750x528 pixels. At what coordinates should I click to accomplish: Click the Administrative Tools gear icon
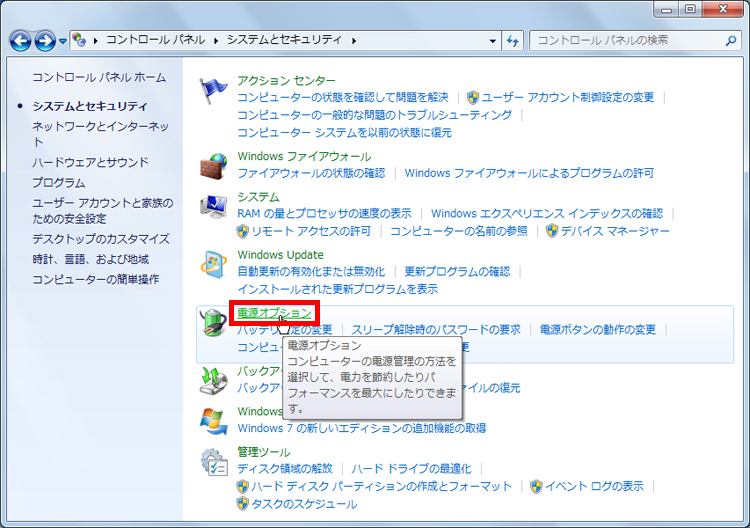213,462
